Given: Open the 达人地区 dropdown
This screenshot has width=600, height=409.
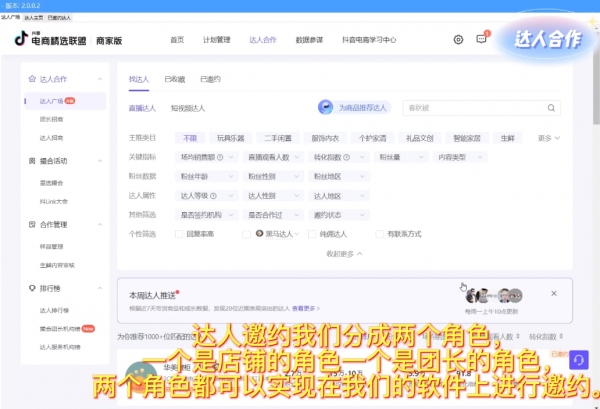Looking at the screenshot, I should (x=339, y=196).
